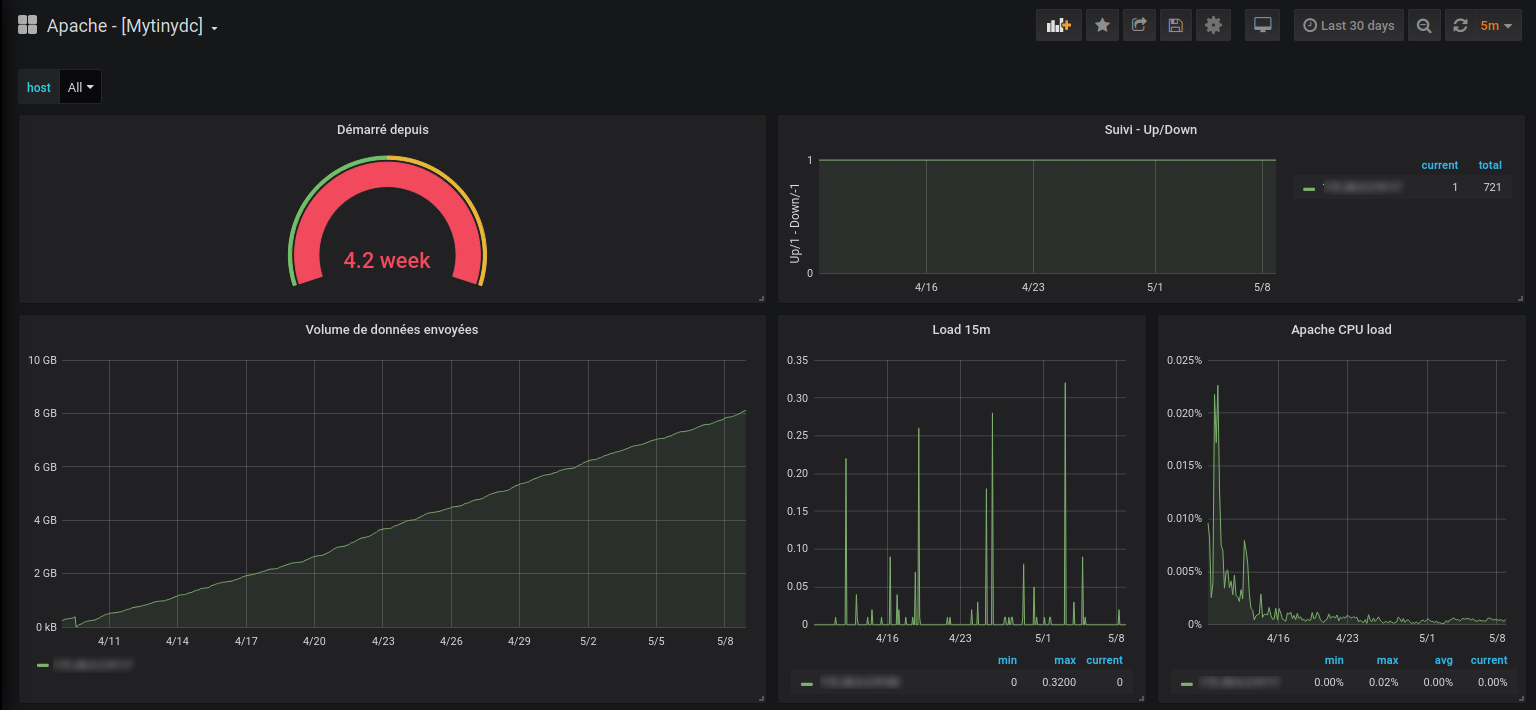Sort Apache CPU load legend by avg
Viewport: 1536px width, 710px height.
click(1445, 660)
